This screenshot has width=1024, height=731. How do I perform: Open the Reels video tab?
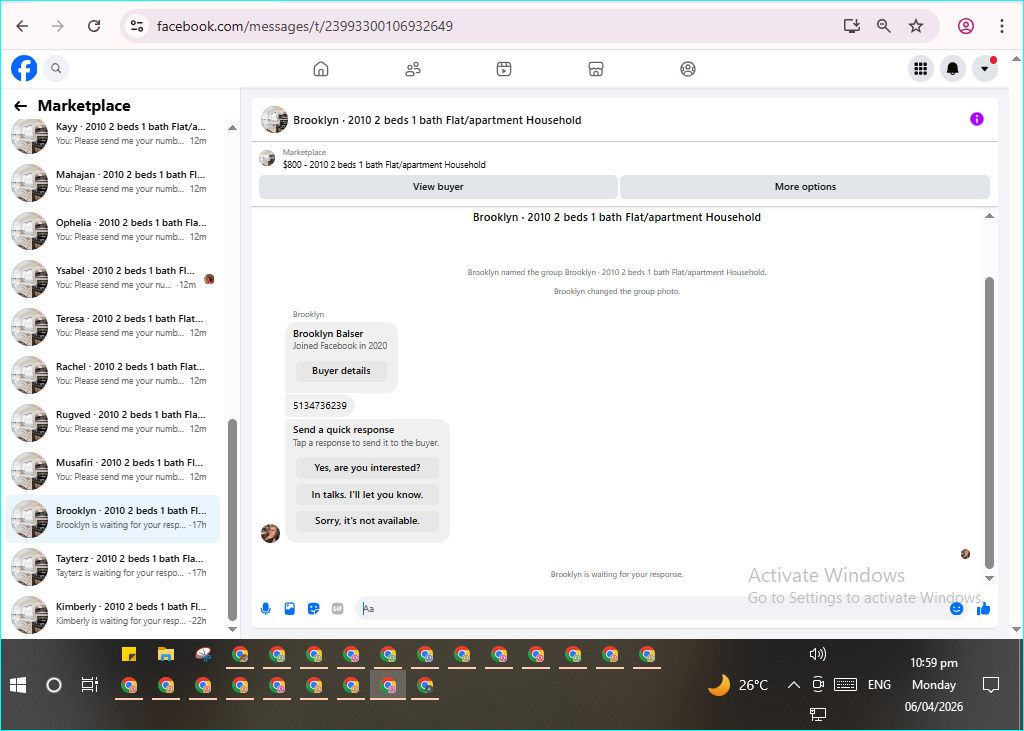(x=504, y=69)
